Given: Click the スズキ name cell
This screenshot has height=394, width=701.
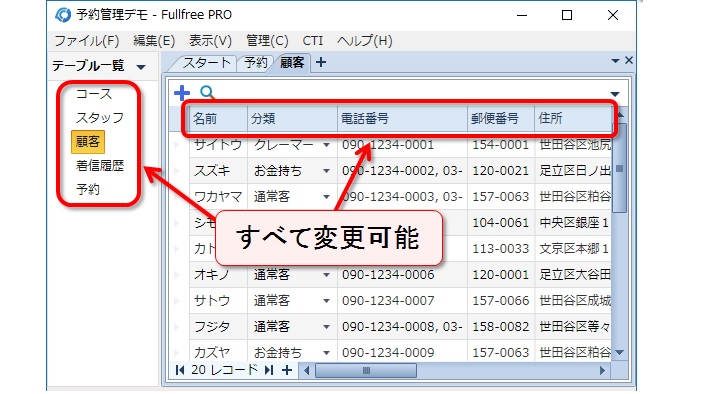Looking at the screenshot, I should click(x=218, y=171).
